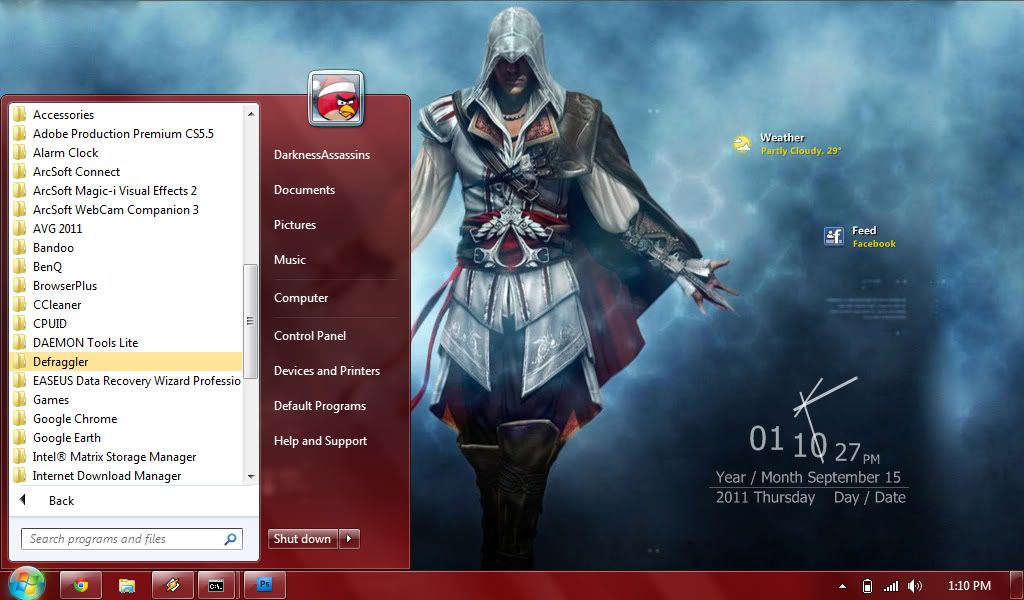Viewport: 1024px width, 600px height.
Task: Open the Command Prompt taskbar icon
Action: [217, 585]
